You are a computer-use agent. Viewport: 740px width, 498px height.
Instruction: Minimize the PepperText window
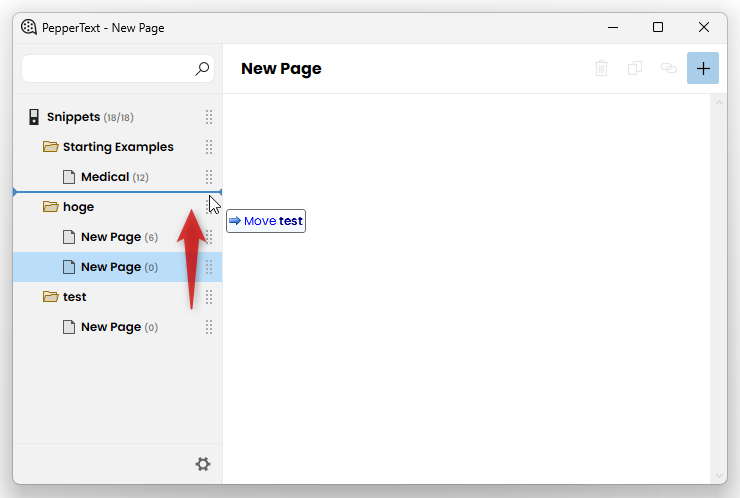tap(613, 27)
